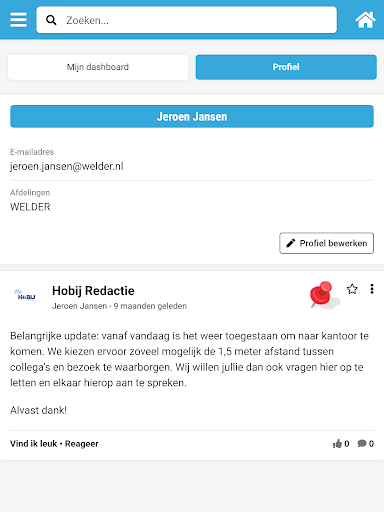Viewport: 384px width, 512px height.
Task: Click the email jeroen.jansen@welder.nl
Action: [67, 166]
